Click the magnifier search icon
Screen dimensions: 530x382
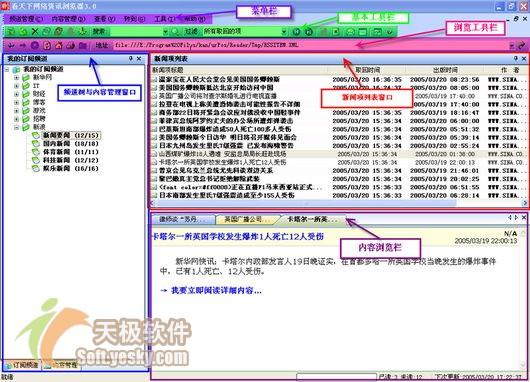175,32
